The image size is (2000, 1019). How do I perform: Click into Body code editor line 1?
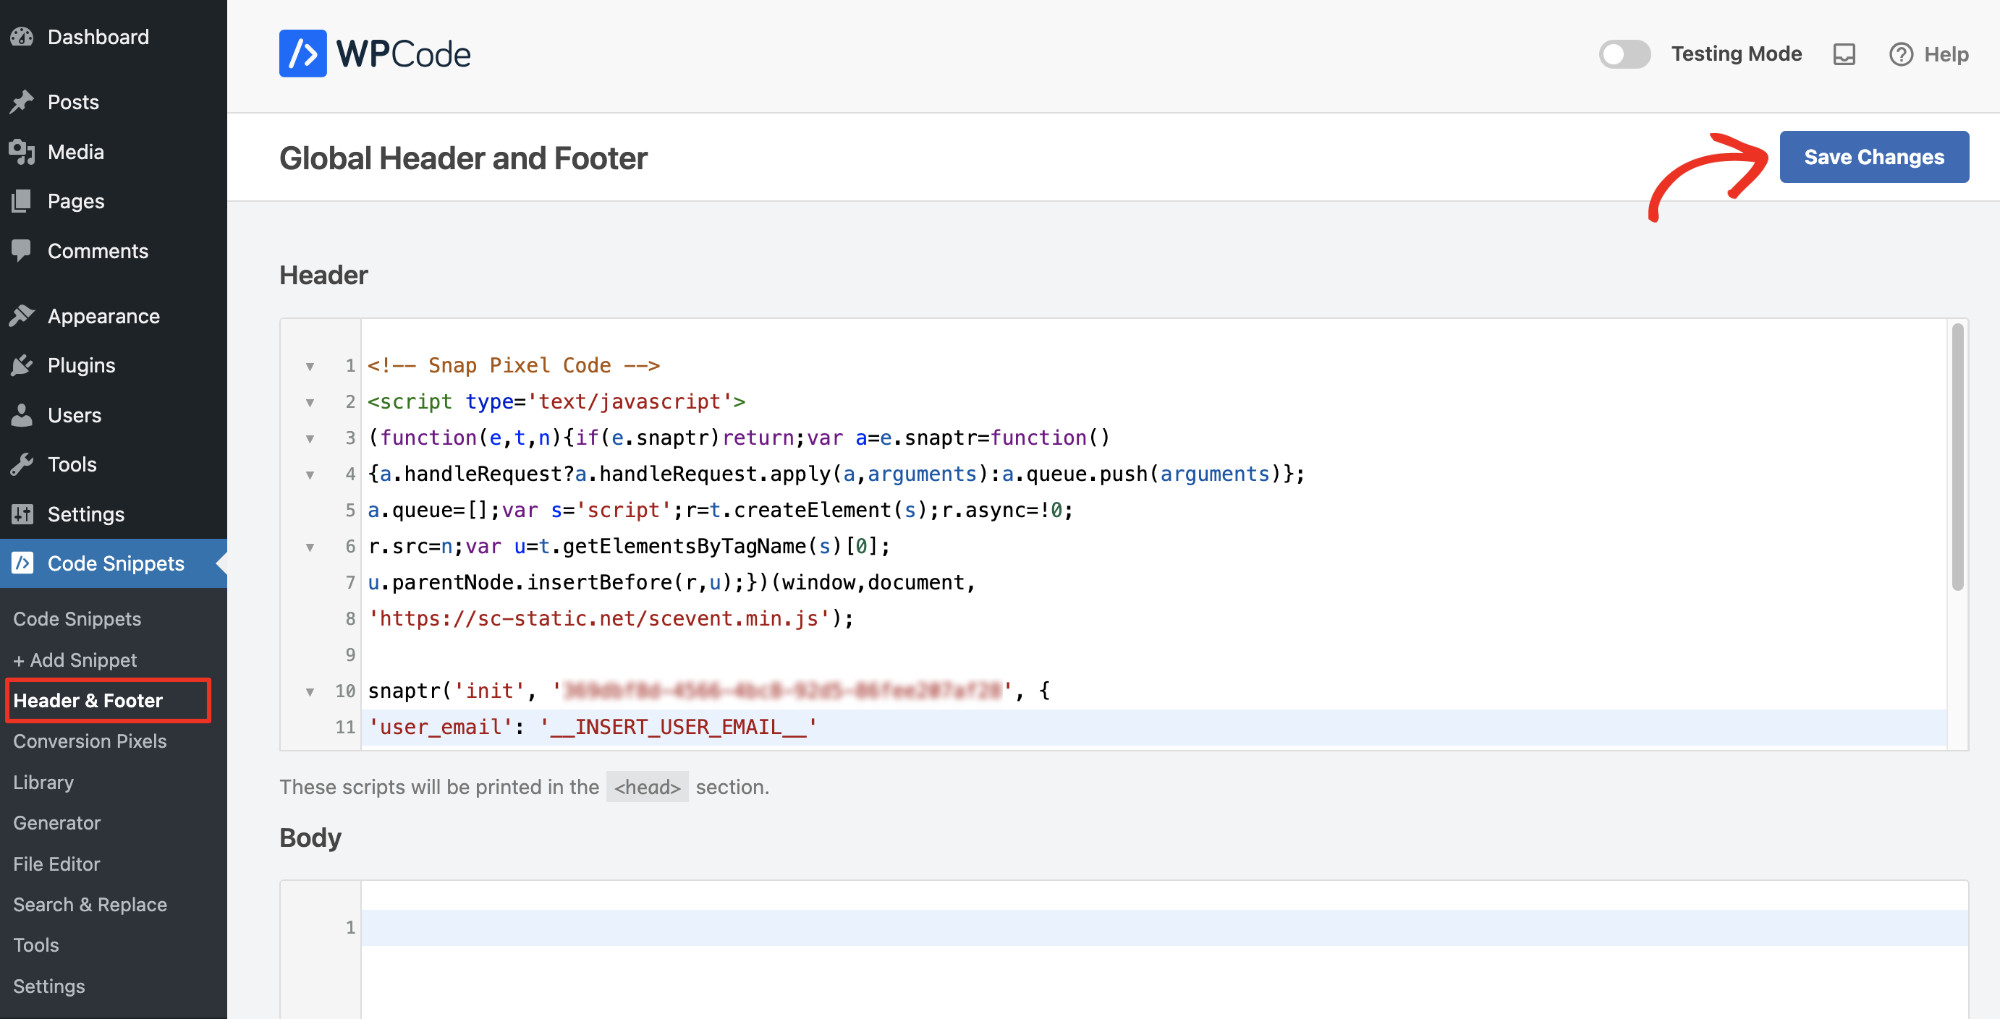(1164, 928)
